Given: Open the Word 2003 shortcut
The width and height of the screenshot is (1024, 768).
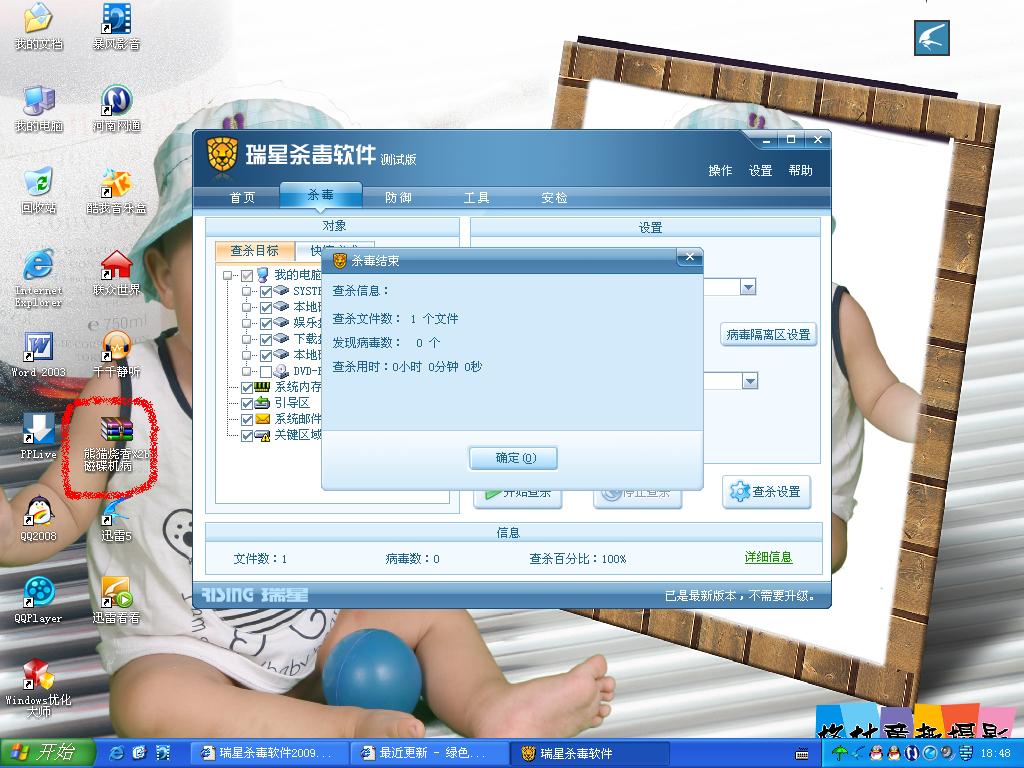Looking at the screenshot, I should (x=39, y=355).
